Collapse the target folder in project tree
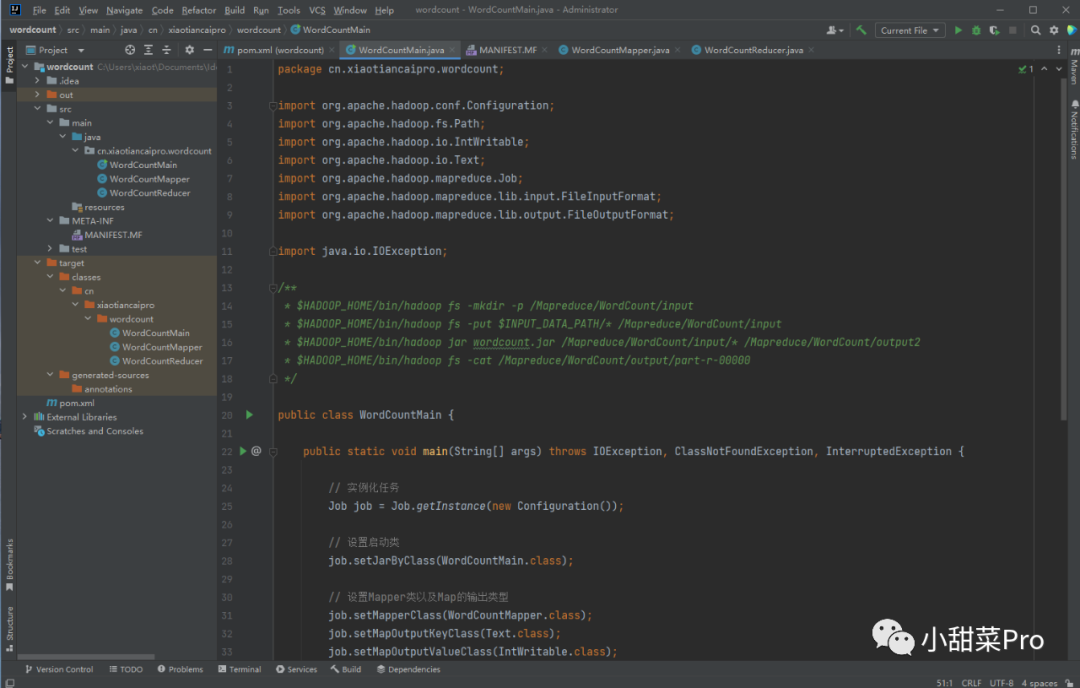1080x688 pixels. click(x=37, y=263)
